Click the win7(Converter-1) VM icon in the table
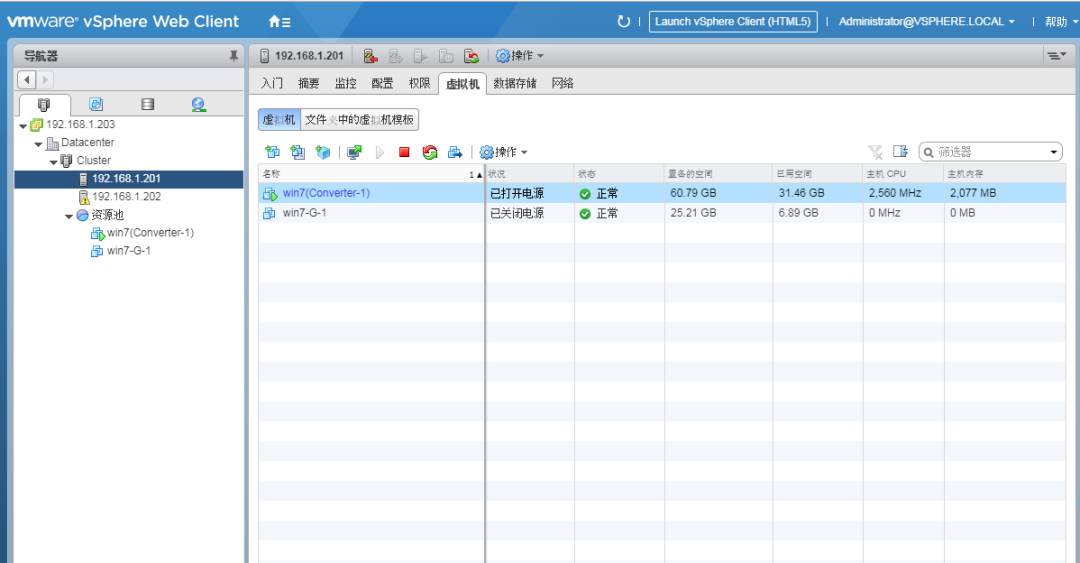Screen dimensions: 1080x563 (x=270, y=194)
